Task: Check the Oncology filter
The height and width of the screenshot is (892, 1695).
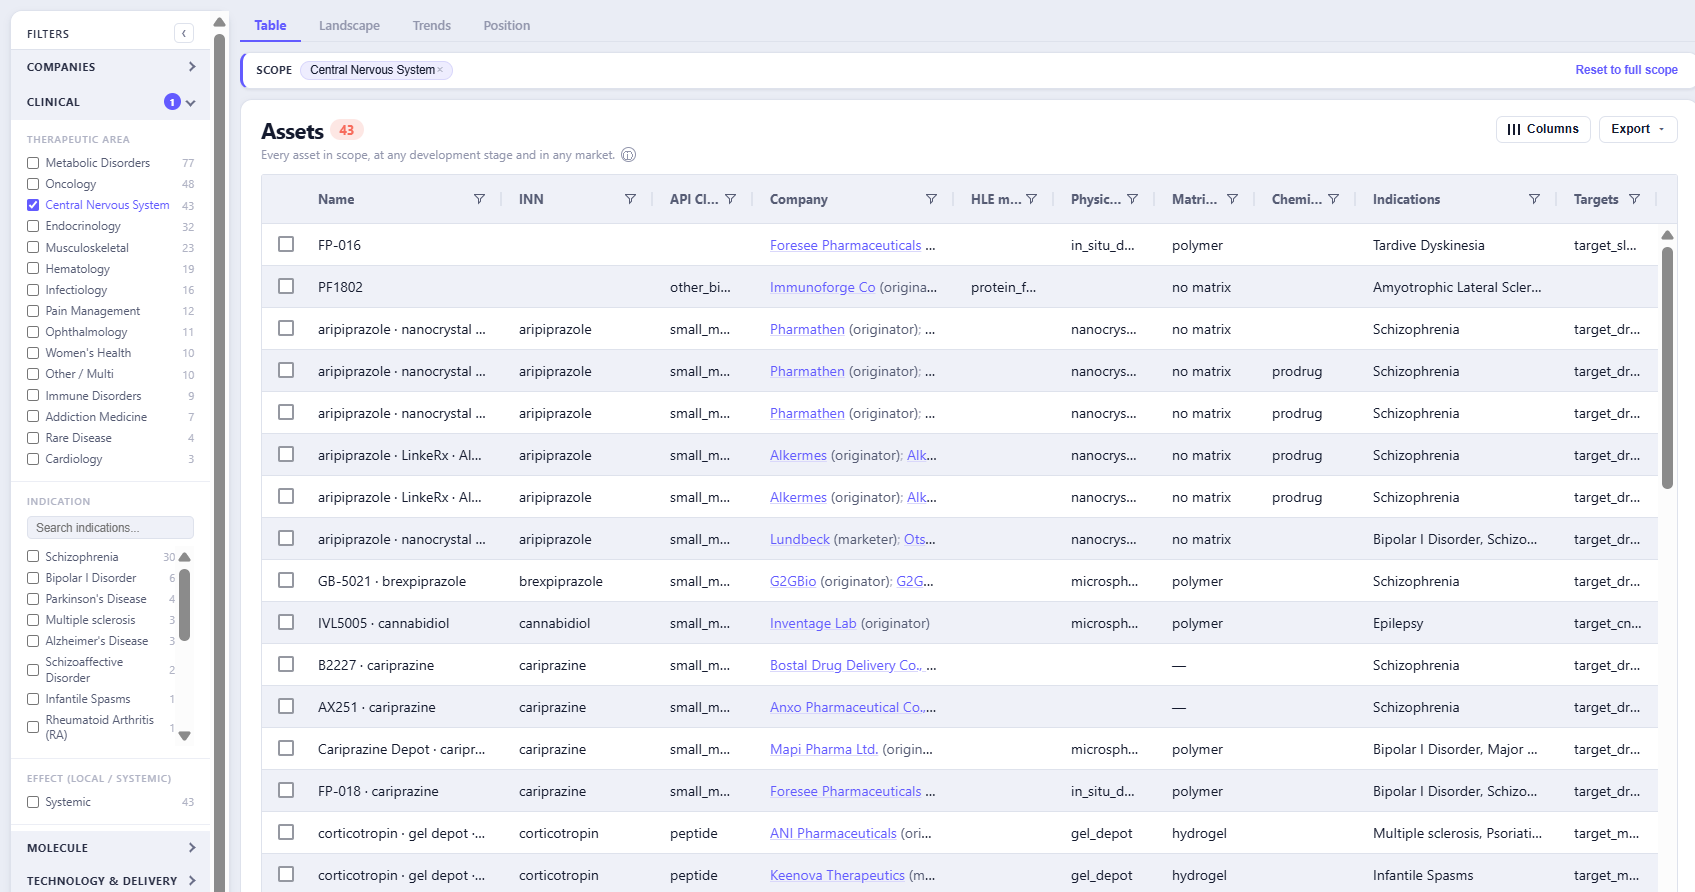Action: click(33, 184)
